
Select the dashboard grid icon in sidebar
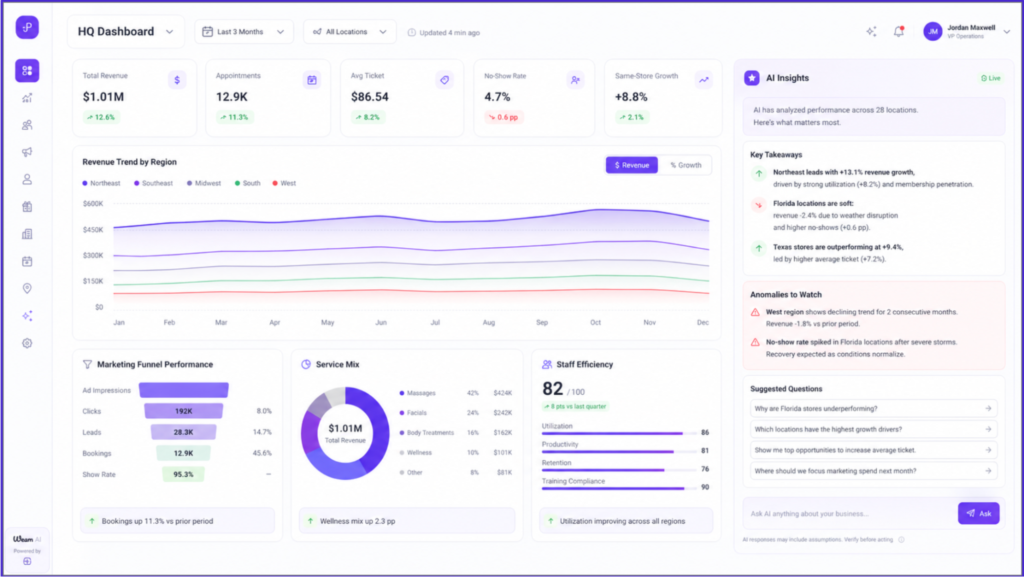[27, 70]
